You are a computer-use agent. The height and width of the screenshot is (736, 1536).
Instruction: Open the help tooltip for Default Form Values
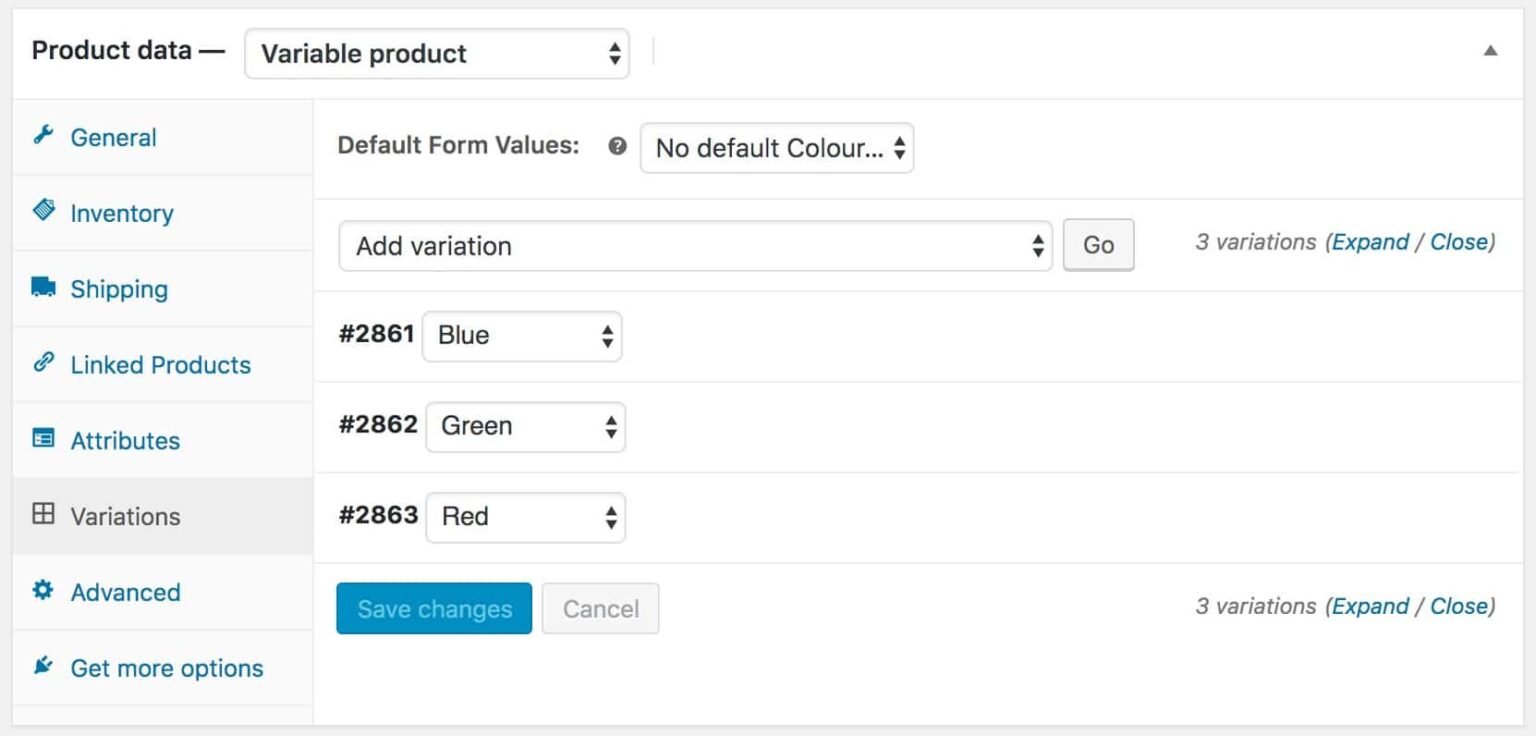tap(618, 146)
